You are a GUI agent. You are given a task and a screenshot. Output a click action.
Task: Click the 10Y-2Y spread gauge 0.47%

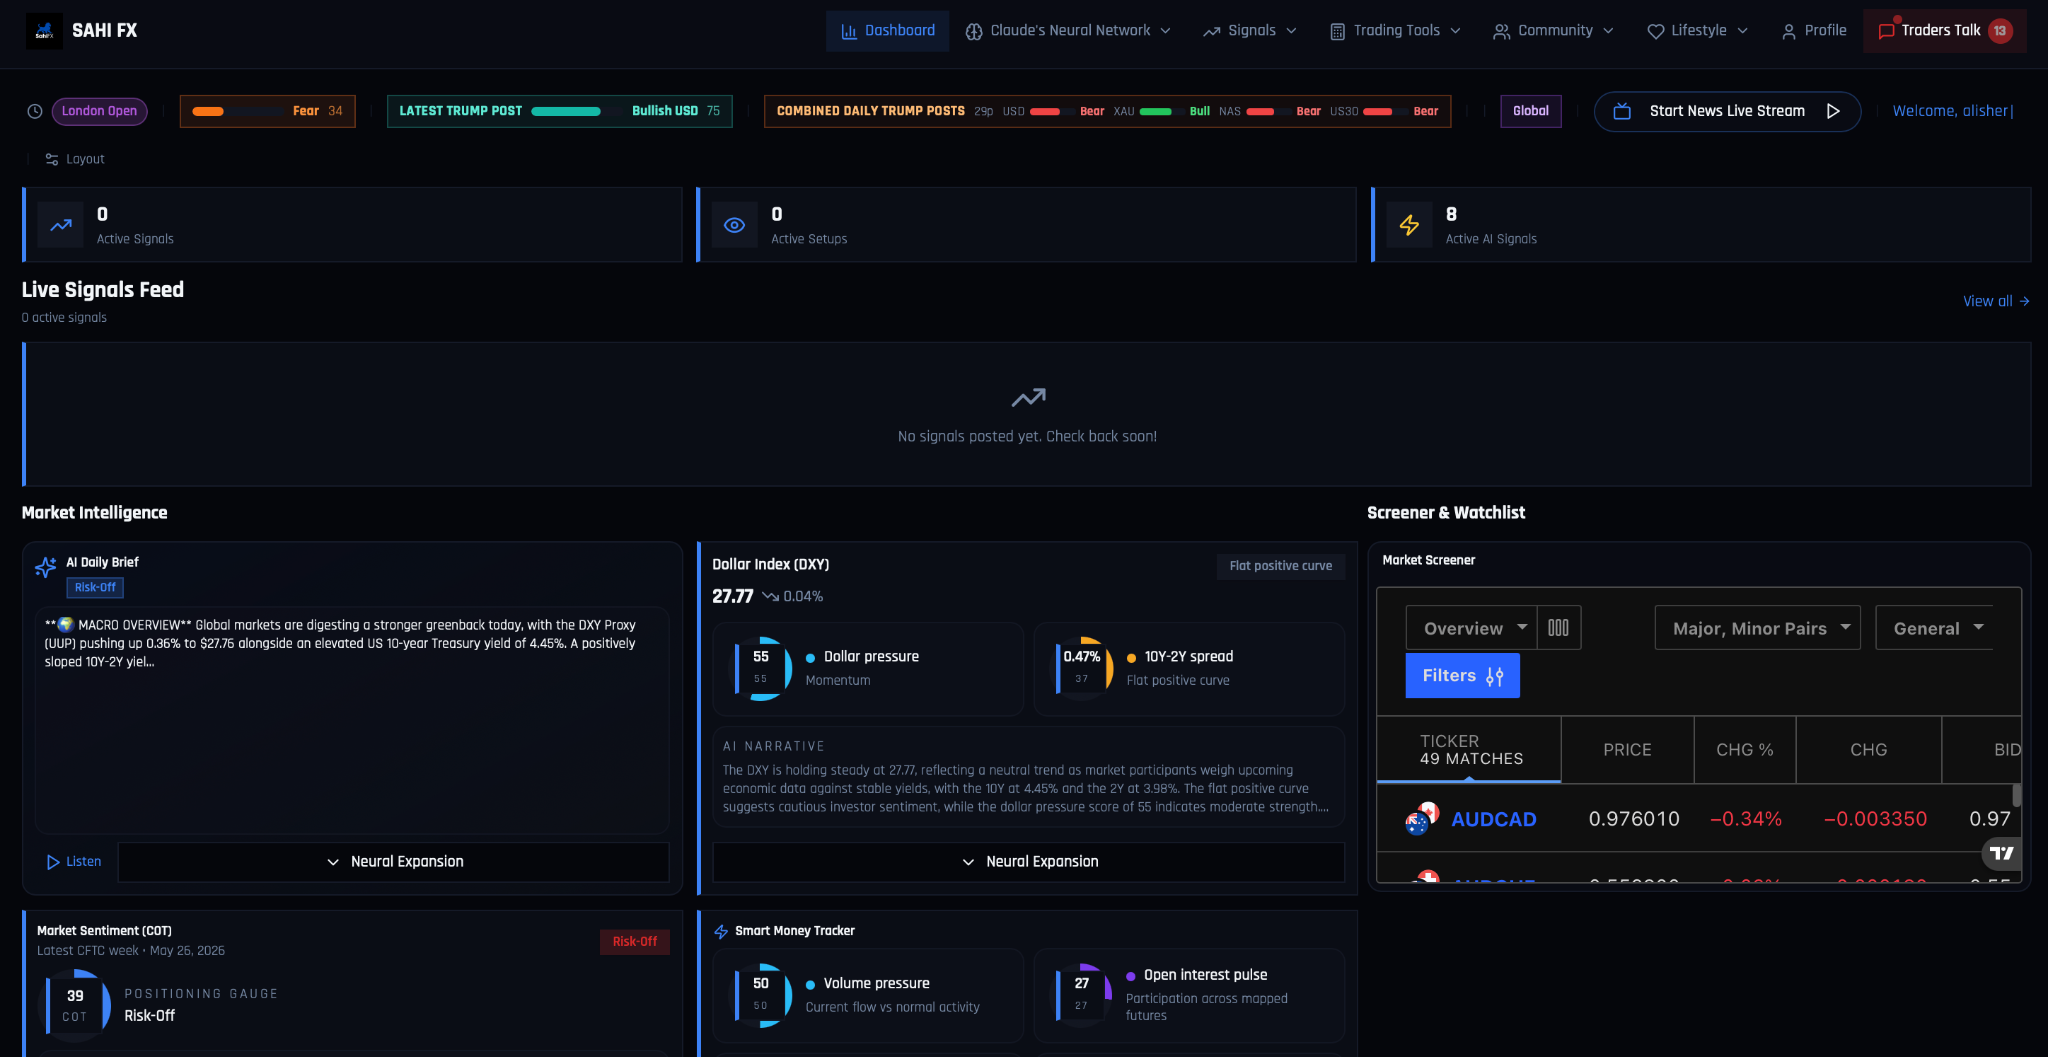(1083, 668)
